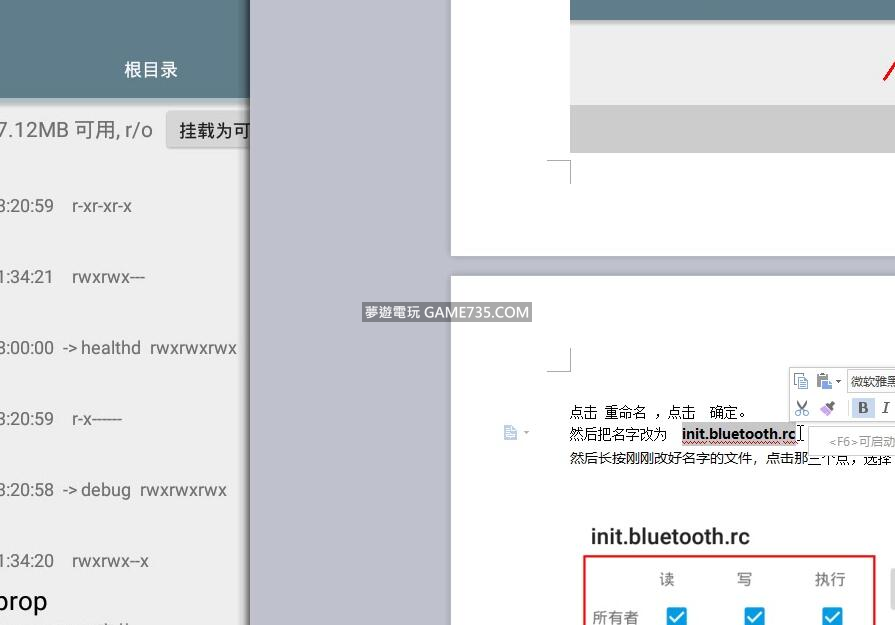Click the init.bluetooth.rc heading in the embedded image
The width and height of the screenshot is (895, 625).
tap(670, 537)
